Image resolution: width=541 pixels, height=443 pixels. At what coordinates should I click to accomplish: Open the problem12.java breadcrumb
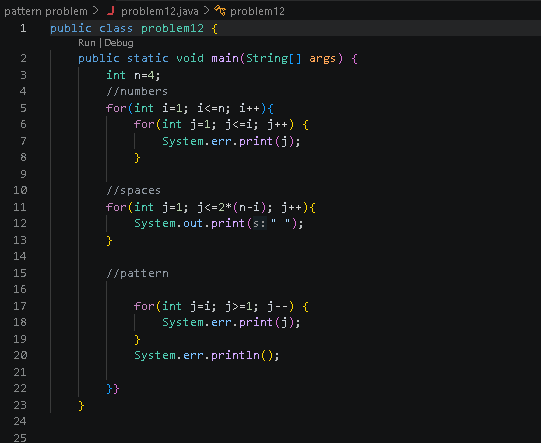point(160,11)
